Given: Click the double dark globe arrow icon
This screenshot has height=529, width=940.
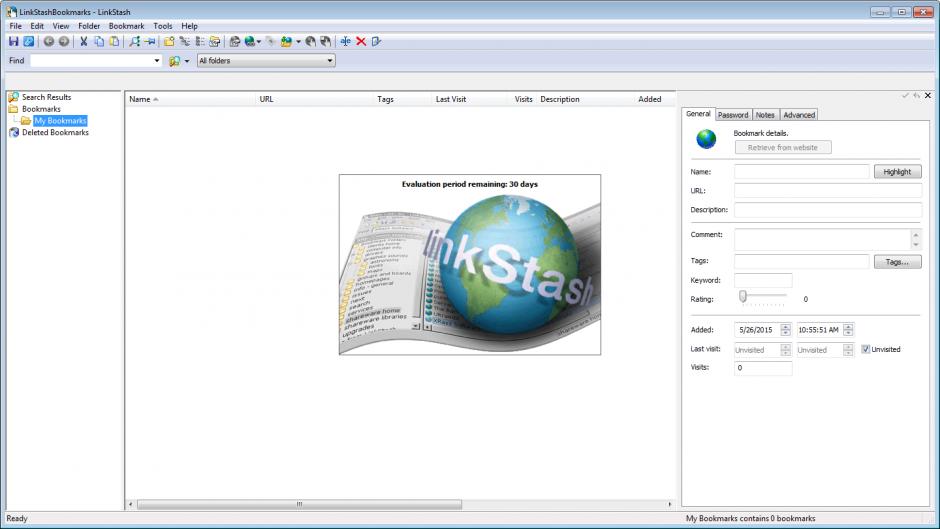Looking at the screenshot, I should (326, 41).
